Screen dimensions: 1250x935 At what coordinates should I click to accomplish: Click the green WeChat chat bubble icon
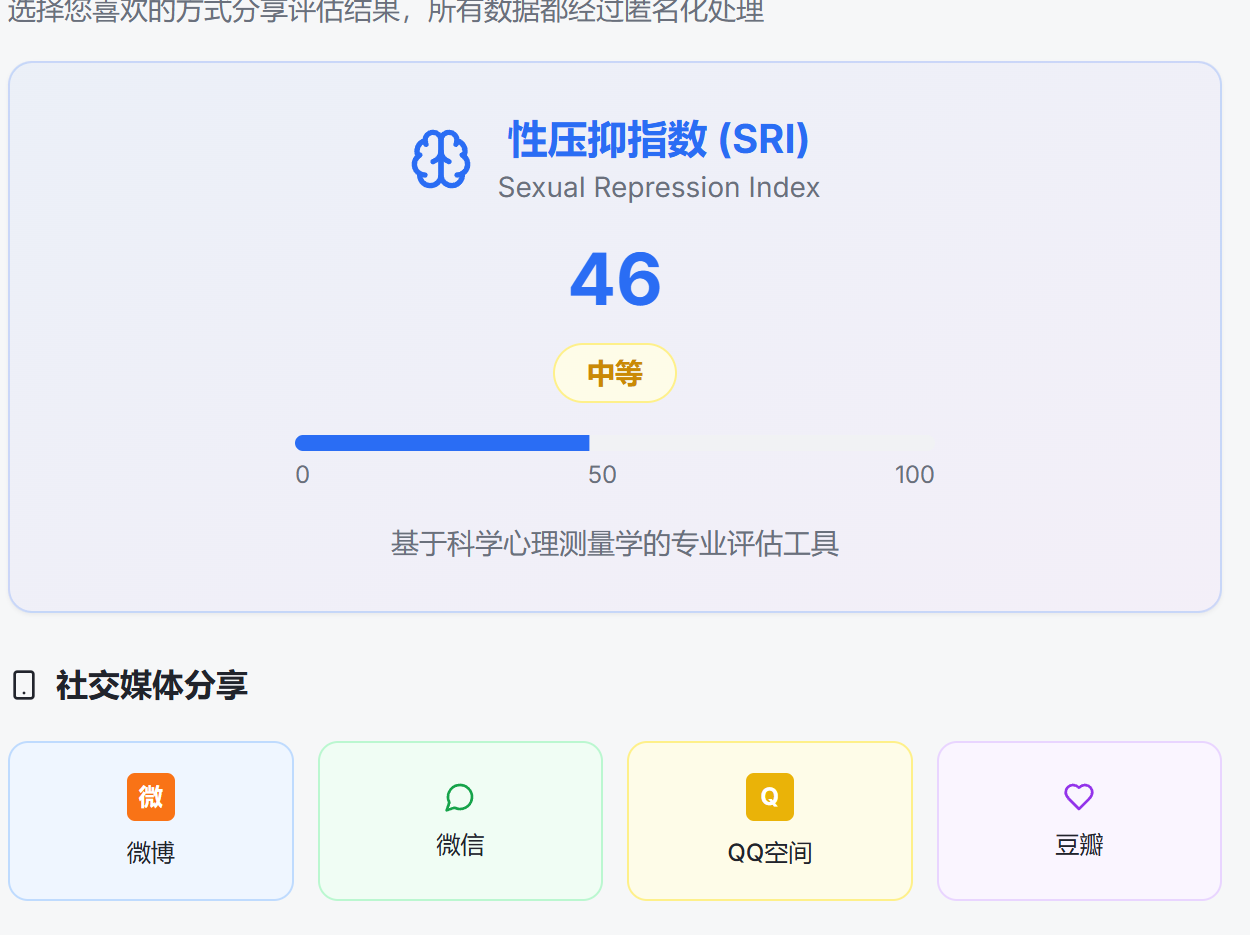point(459,797)
